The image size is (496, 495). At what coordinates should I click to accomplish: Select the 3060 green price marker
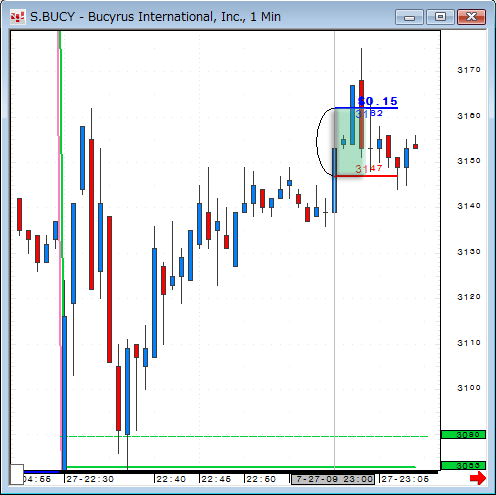pyautogui.click(x=463, y=465)
